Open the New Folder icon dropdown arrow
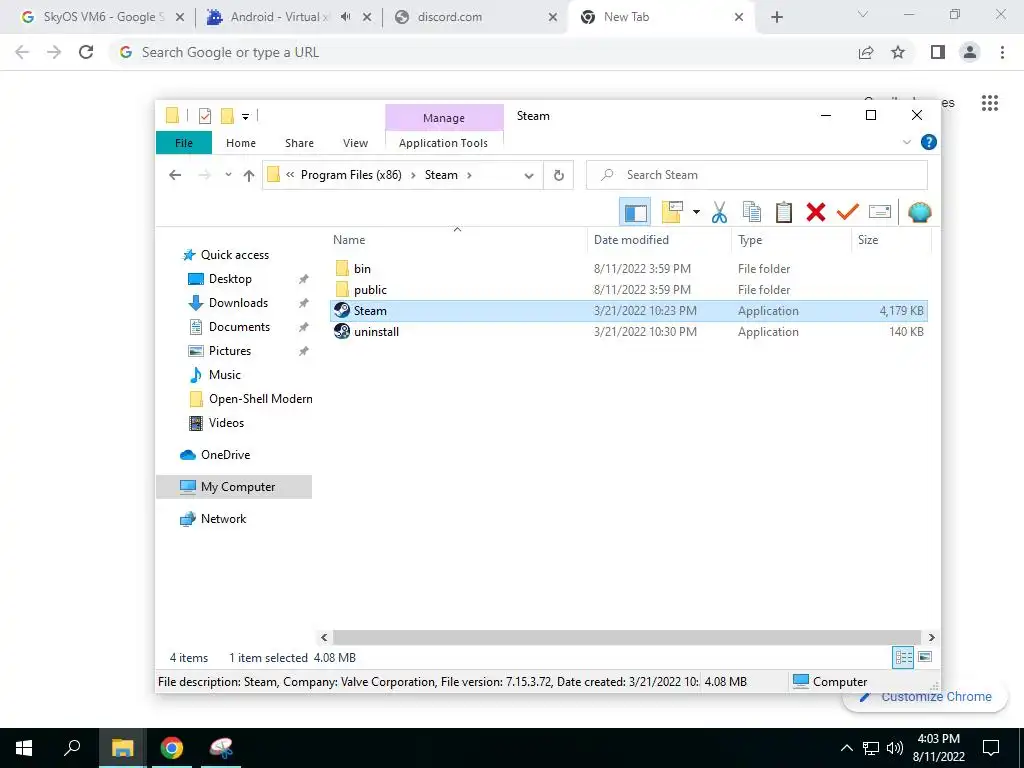 [x=696, y=212]
